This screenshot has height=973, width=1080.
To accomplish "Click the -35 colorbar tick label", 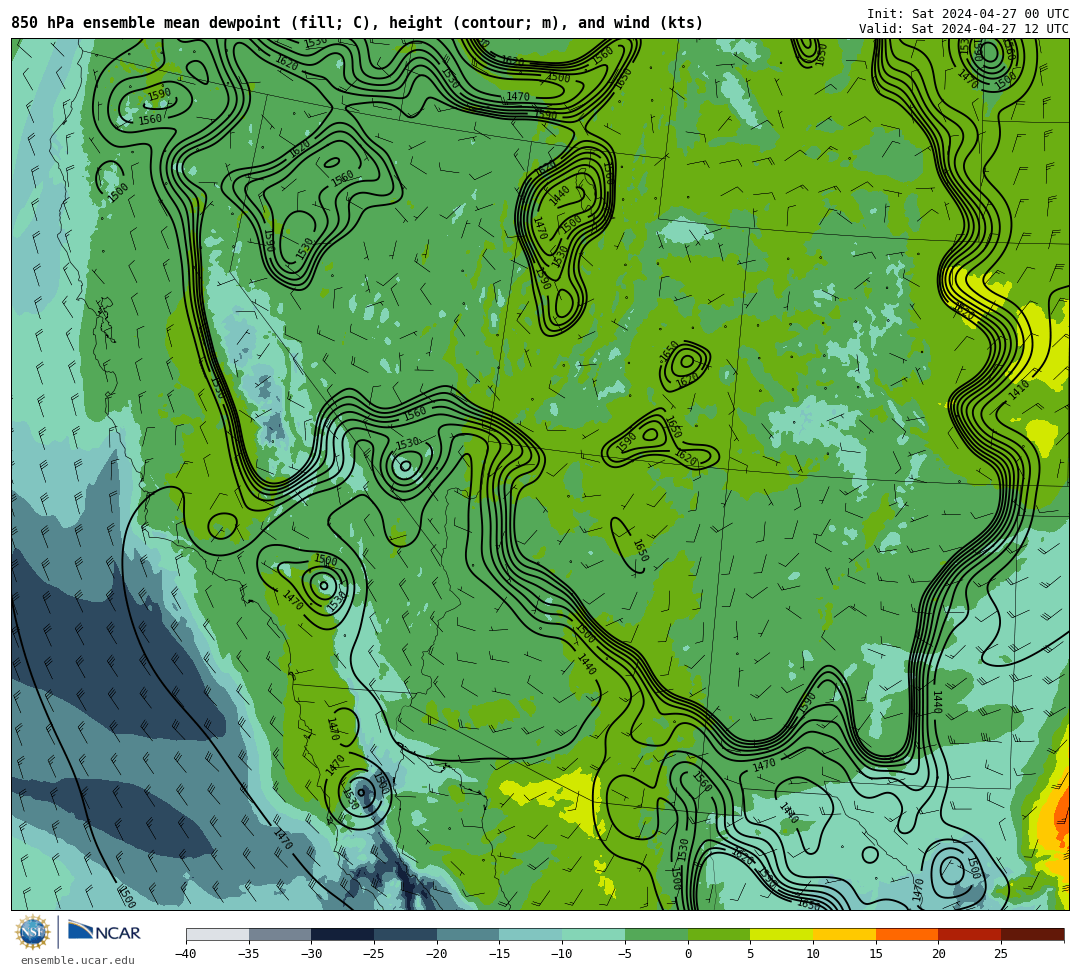I will pyautogui.click(x=249, y=954).
